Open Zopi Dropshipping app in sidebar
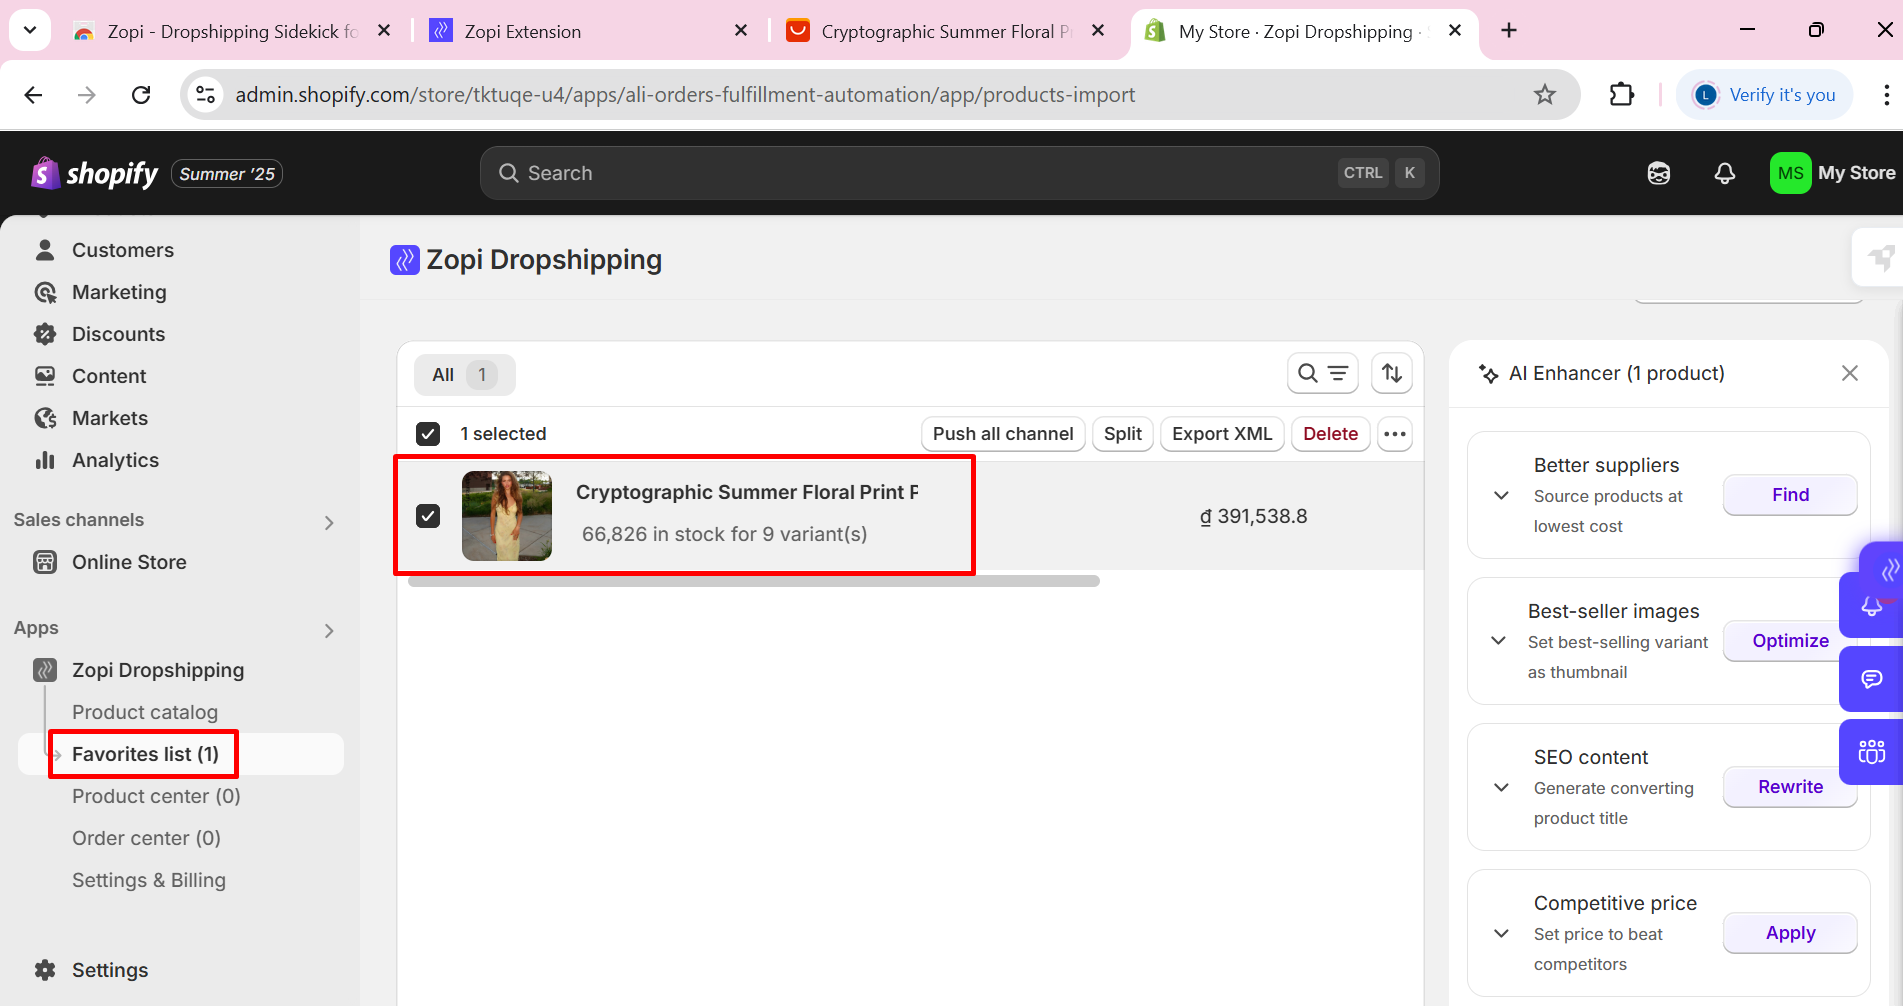Image resolution: width=1903 pixels, height=1006 pixels. click(158, 670)
